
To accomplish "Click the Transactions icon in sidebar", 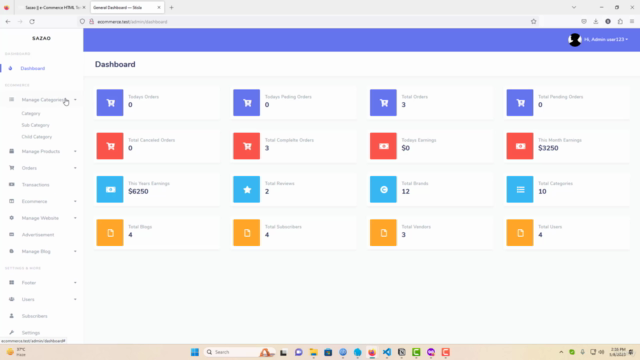I will click(x=11, y=184).
